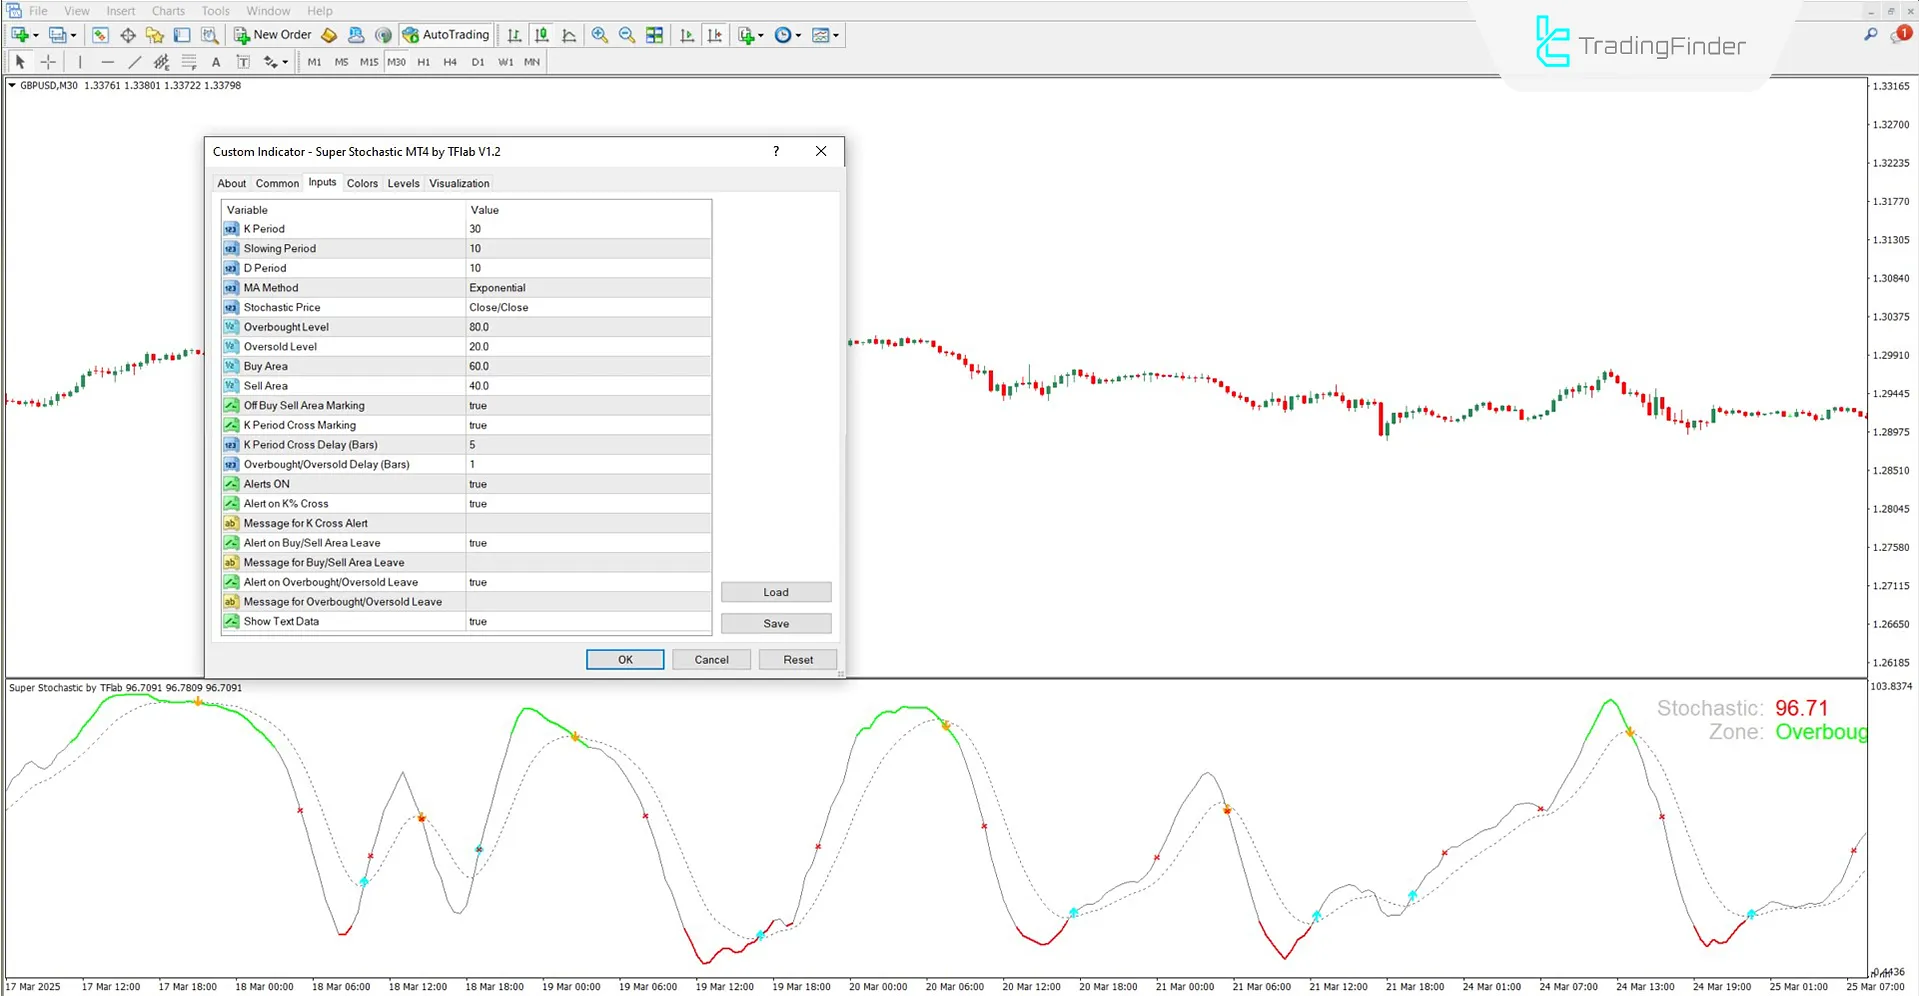Click the Load button to load settings
Image resolution: width=1919 pixels, height=996 pixels.
click(x=776, y=592)
